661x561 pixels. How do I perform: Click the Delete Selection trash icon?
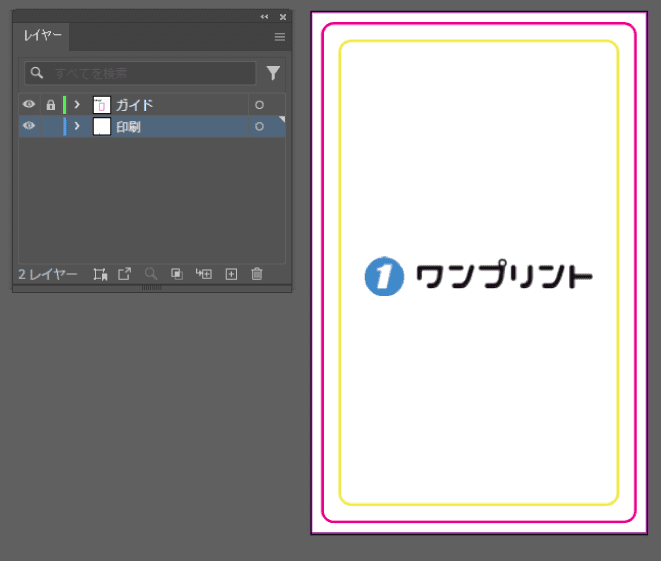point(257,274)
